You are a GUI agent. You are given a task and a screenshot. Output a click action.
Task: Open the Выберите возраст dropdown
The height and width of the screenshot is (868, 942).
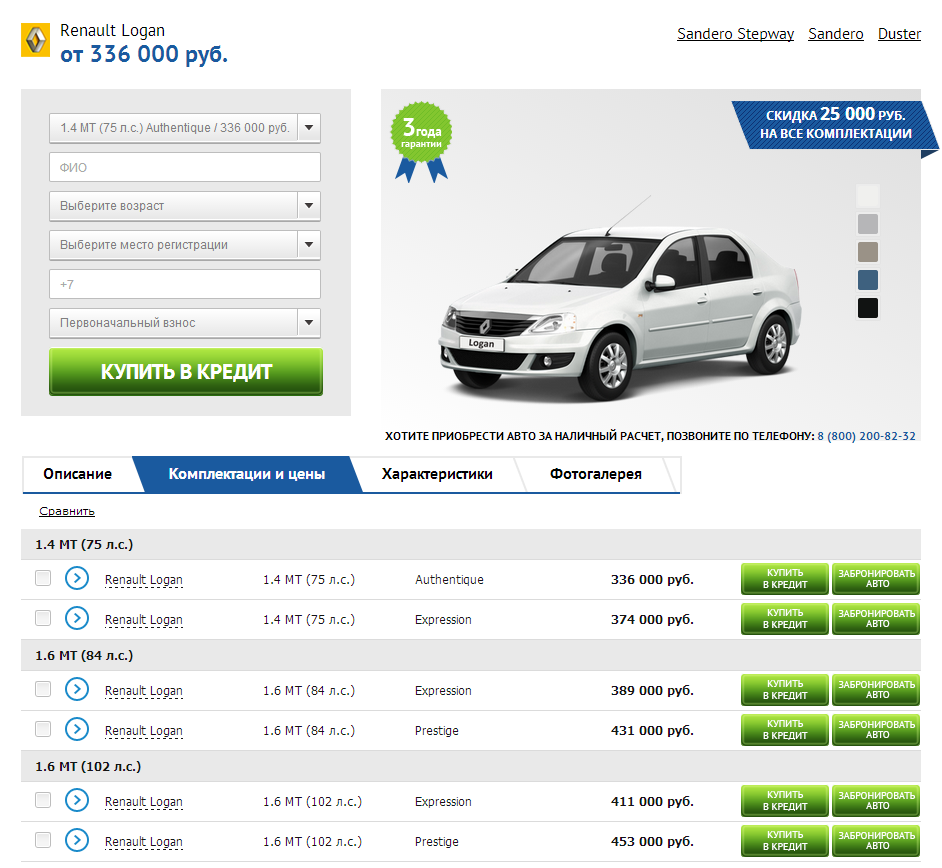pos(185,206)
